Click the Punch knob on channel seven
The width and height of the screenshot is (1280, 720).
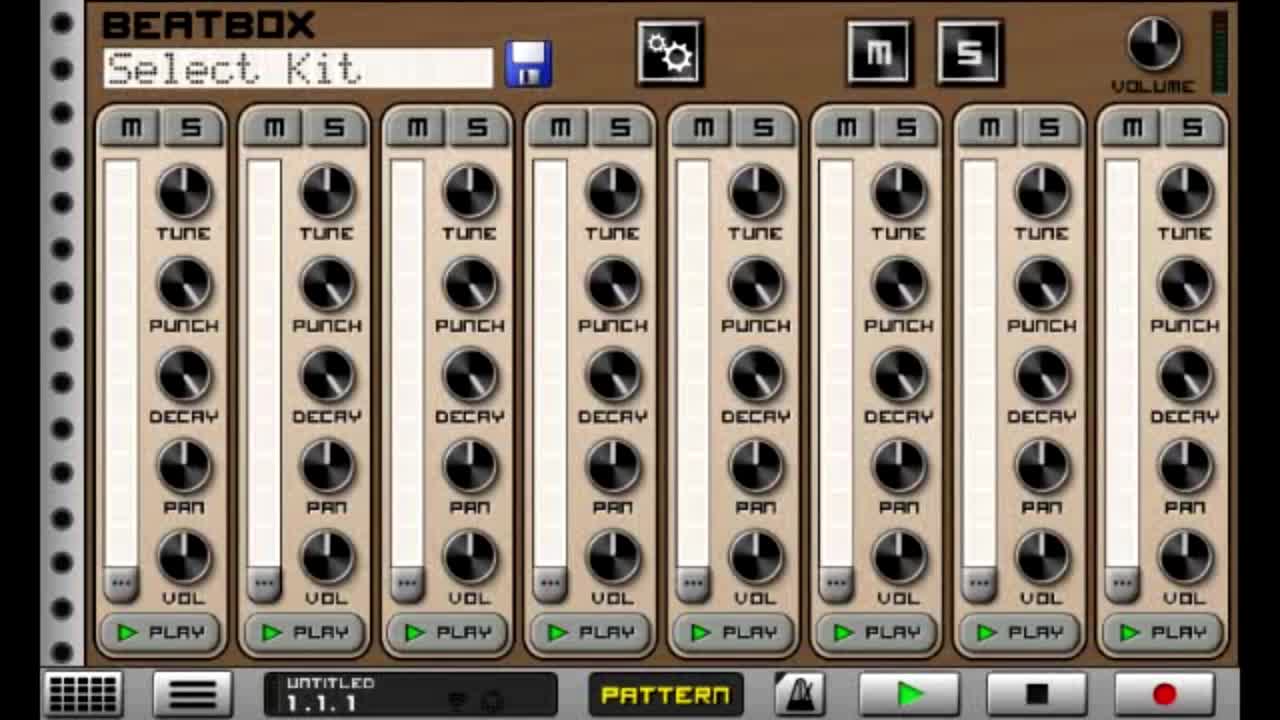[1043, 284]
